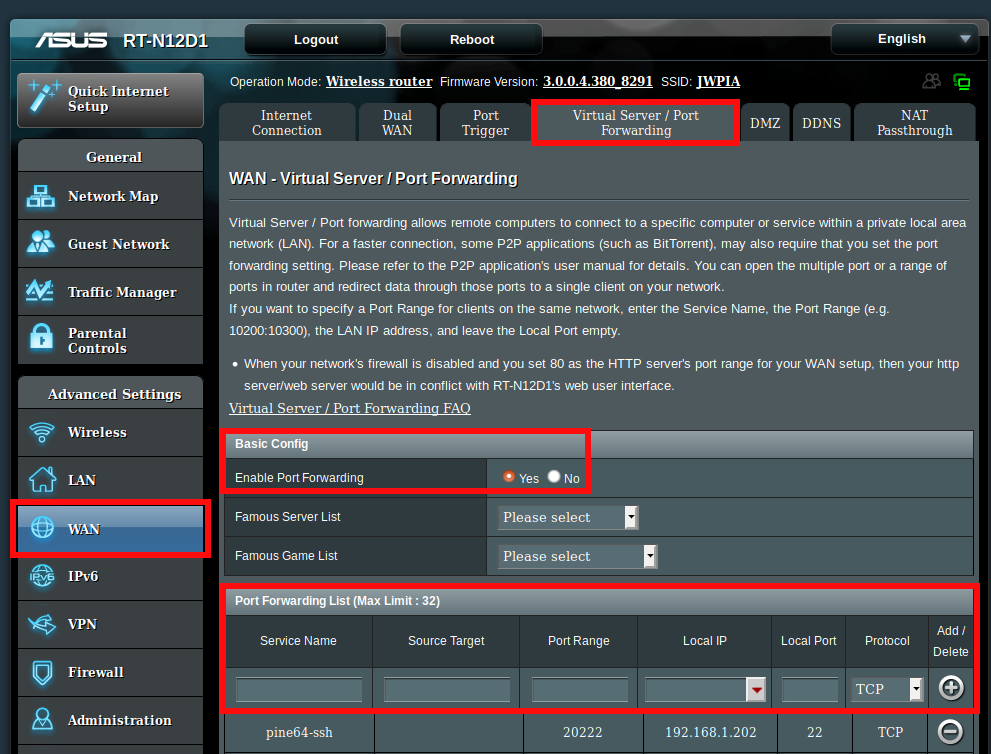Open WAN settings menu item
Viewport: 991px width, 754px height.
click(x=111, y=528)
